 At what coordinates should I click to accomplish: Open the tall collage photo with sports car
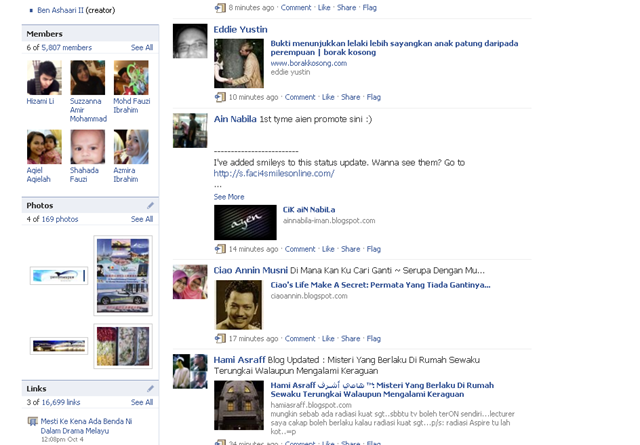coord(123,276)
